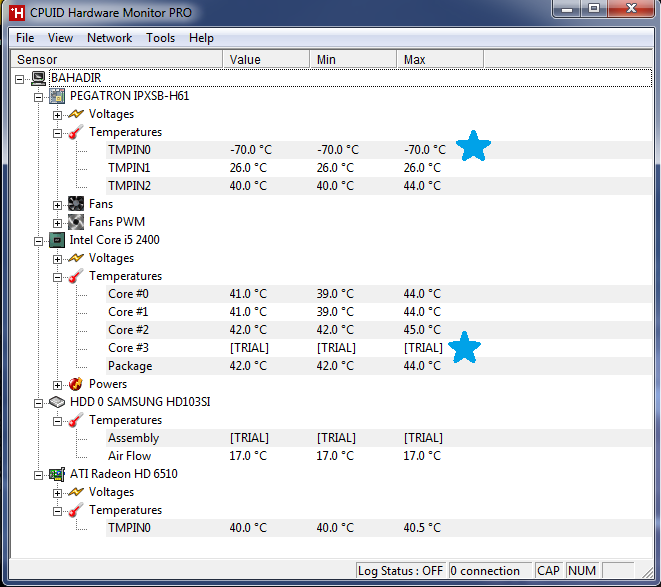
Task: Click the PEGATRON motherboard icon
Action: pyautogui.click(x=57, y=96)
